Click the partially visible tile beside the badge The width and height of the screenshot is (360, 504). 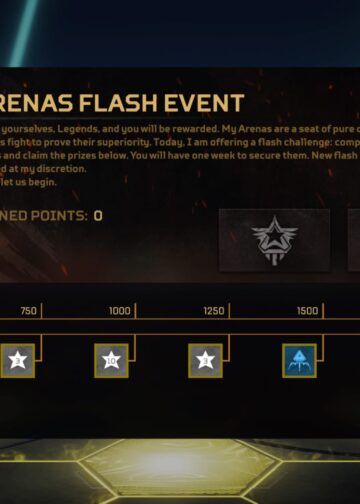click(x=354, y=240)
